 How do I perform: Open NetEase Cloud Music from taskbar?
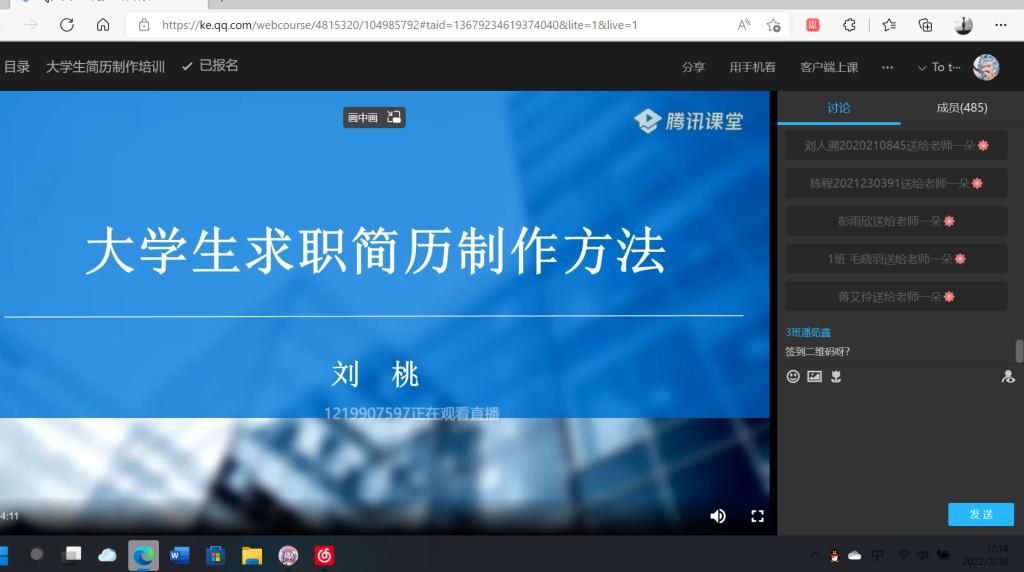(324, 555)
